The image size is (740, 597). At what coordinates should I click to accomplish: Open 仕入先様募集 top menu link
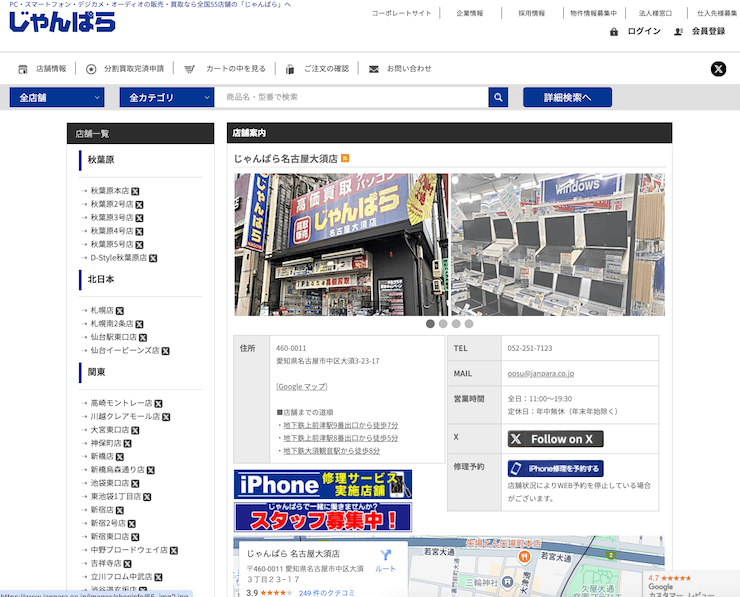click(717, 13)
